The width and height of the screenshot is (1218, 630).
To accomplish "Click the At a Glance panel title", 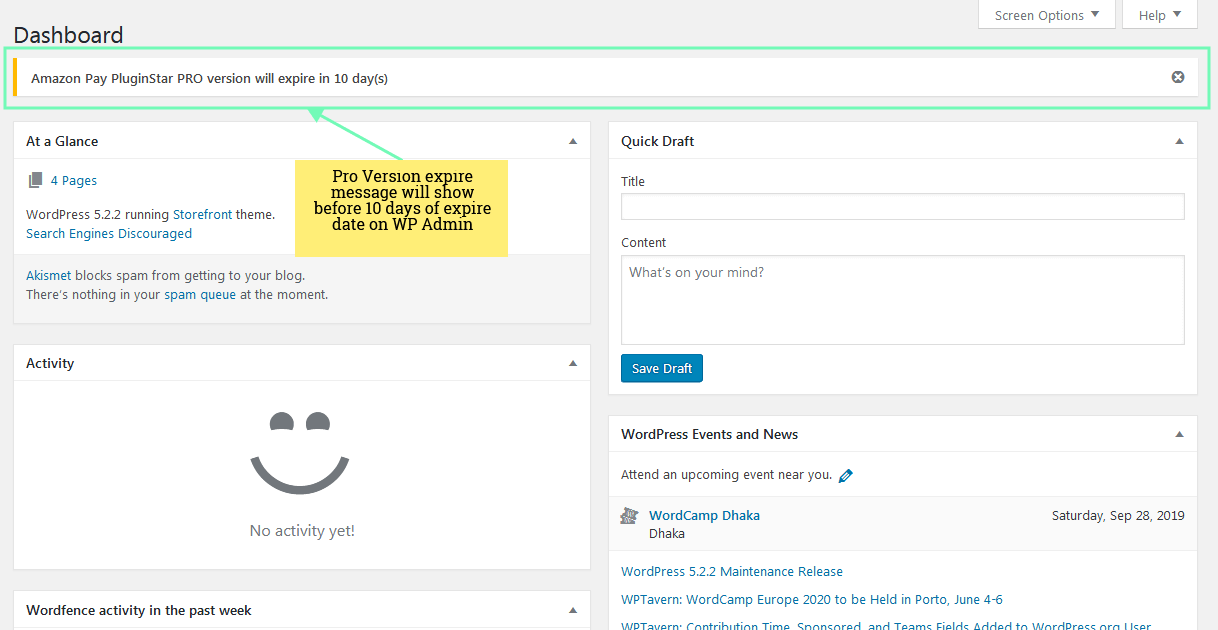I will [x=62, y=142].
